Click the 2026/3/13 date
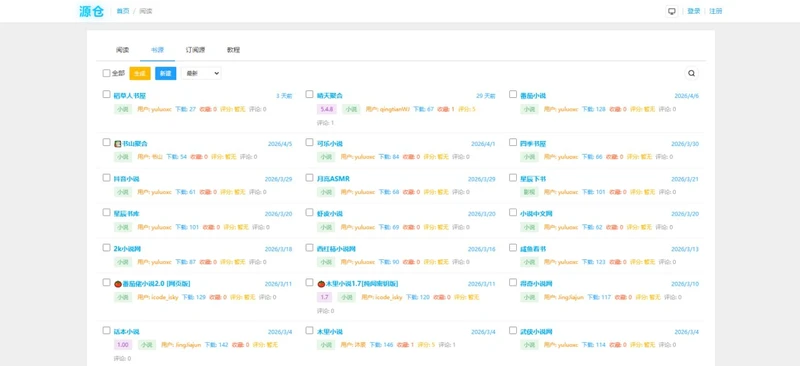The width and height of the screenshot is (800, 366). pos(685,249)
